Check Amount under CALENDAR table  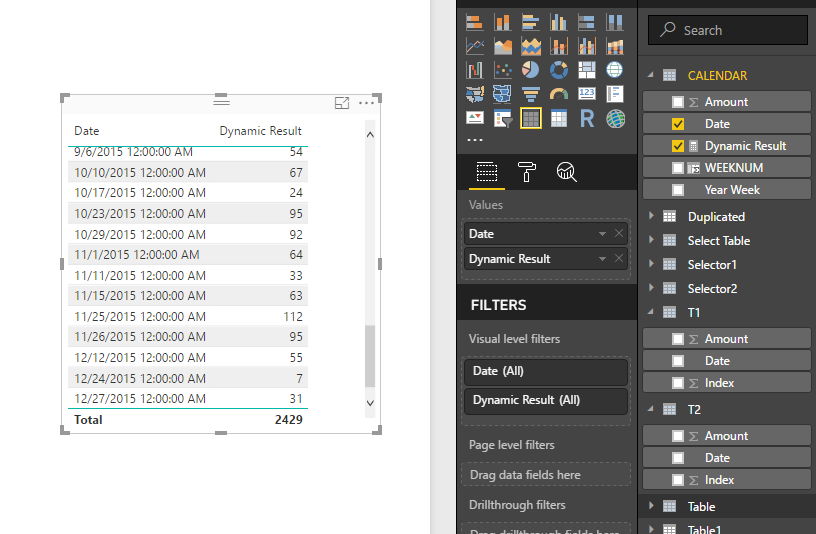point(678,102)
